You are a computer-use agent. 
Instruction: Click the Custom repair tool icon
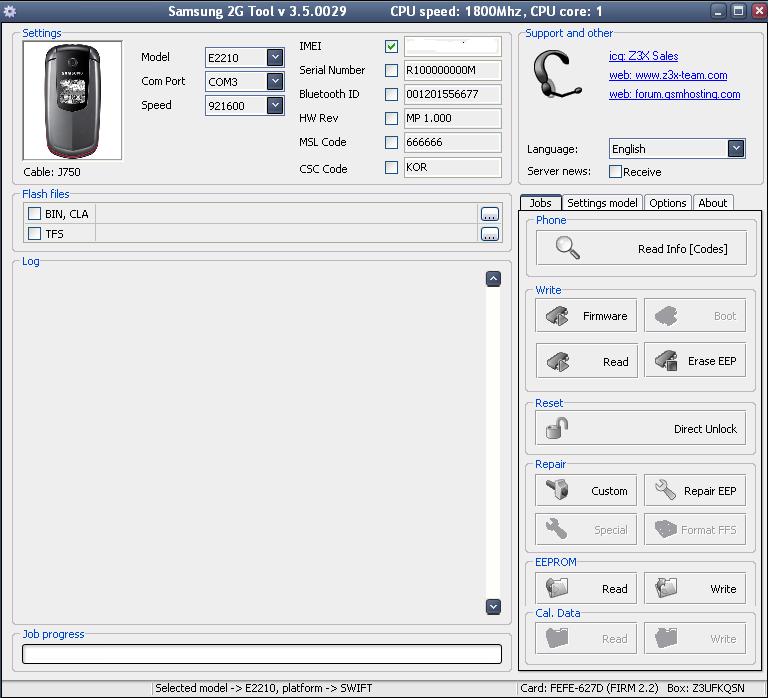(x=557, y=490)
